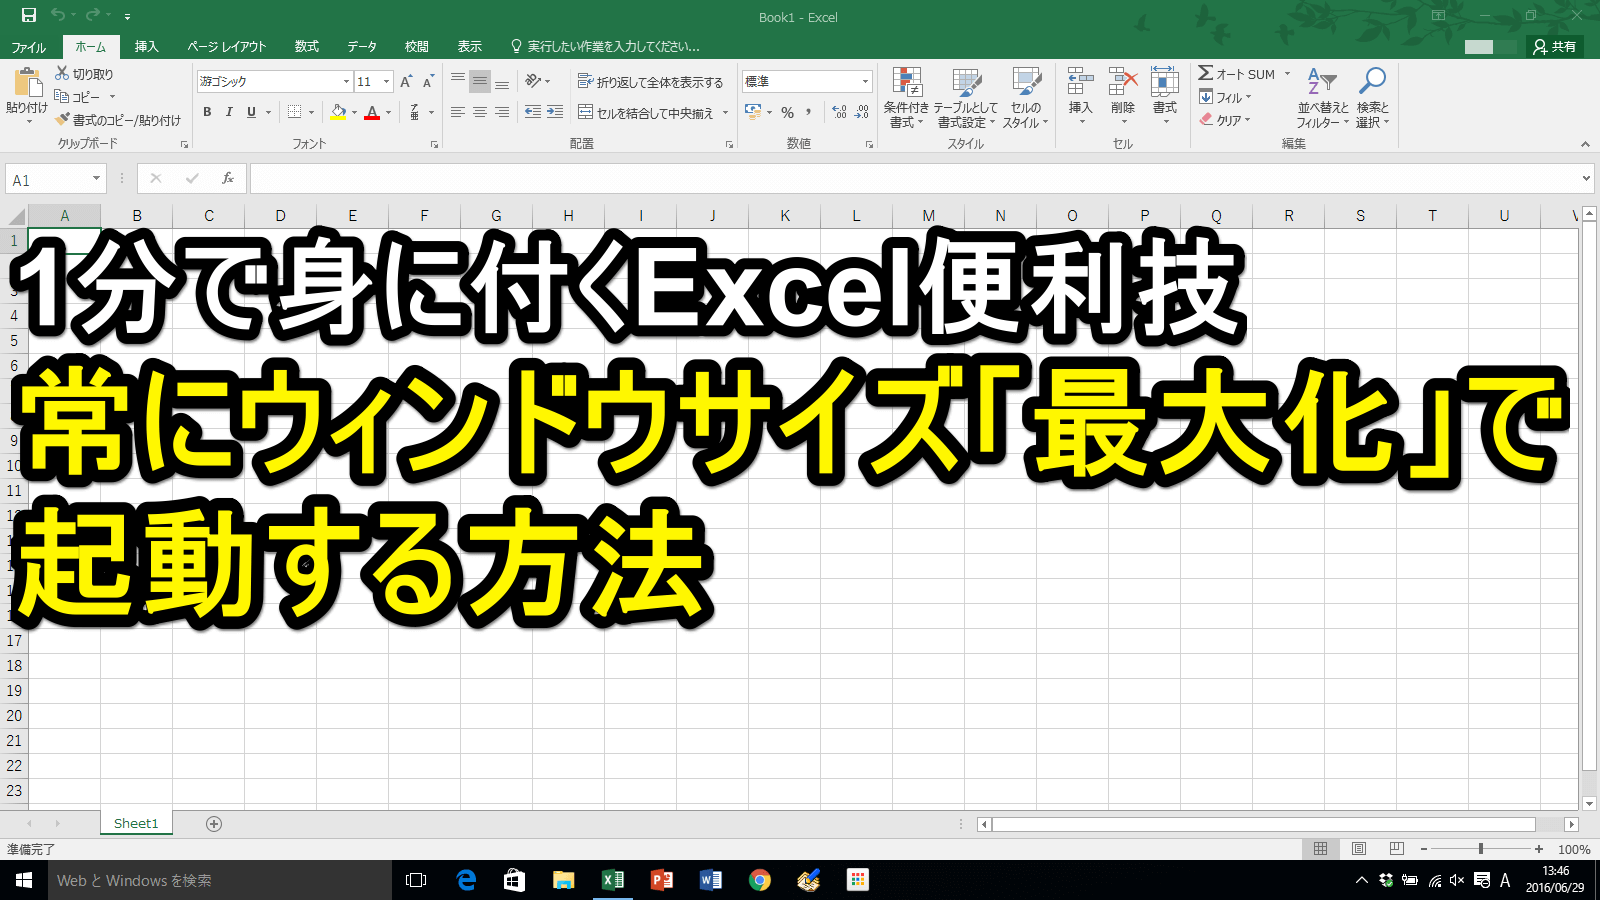Open the font color dropdown arrow
This screenshot has height=900, width=1600.
coord(388,112)
